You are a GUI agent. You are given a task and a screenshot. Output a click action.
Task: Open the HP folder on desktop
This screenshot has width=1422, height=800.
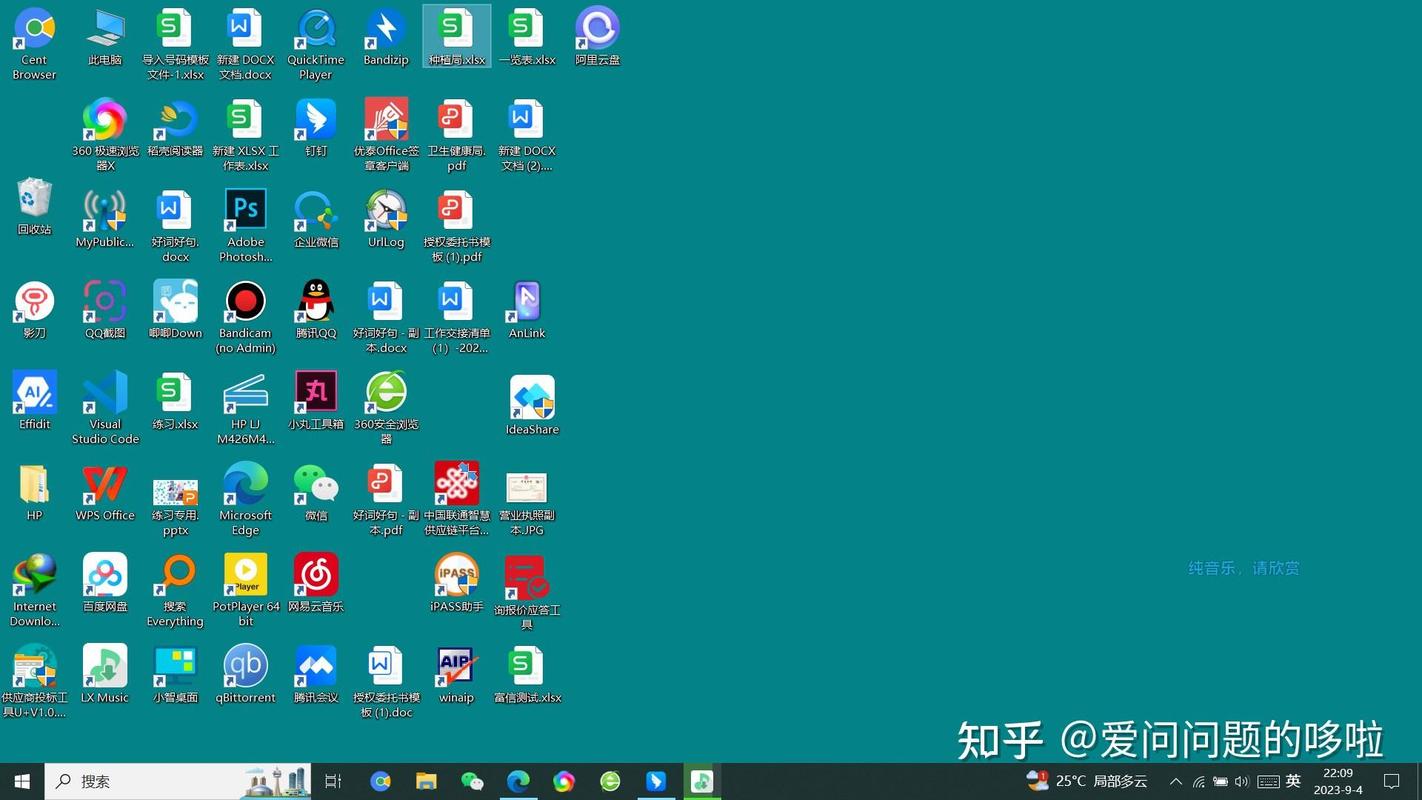click(x=34, y=484)
